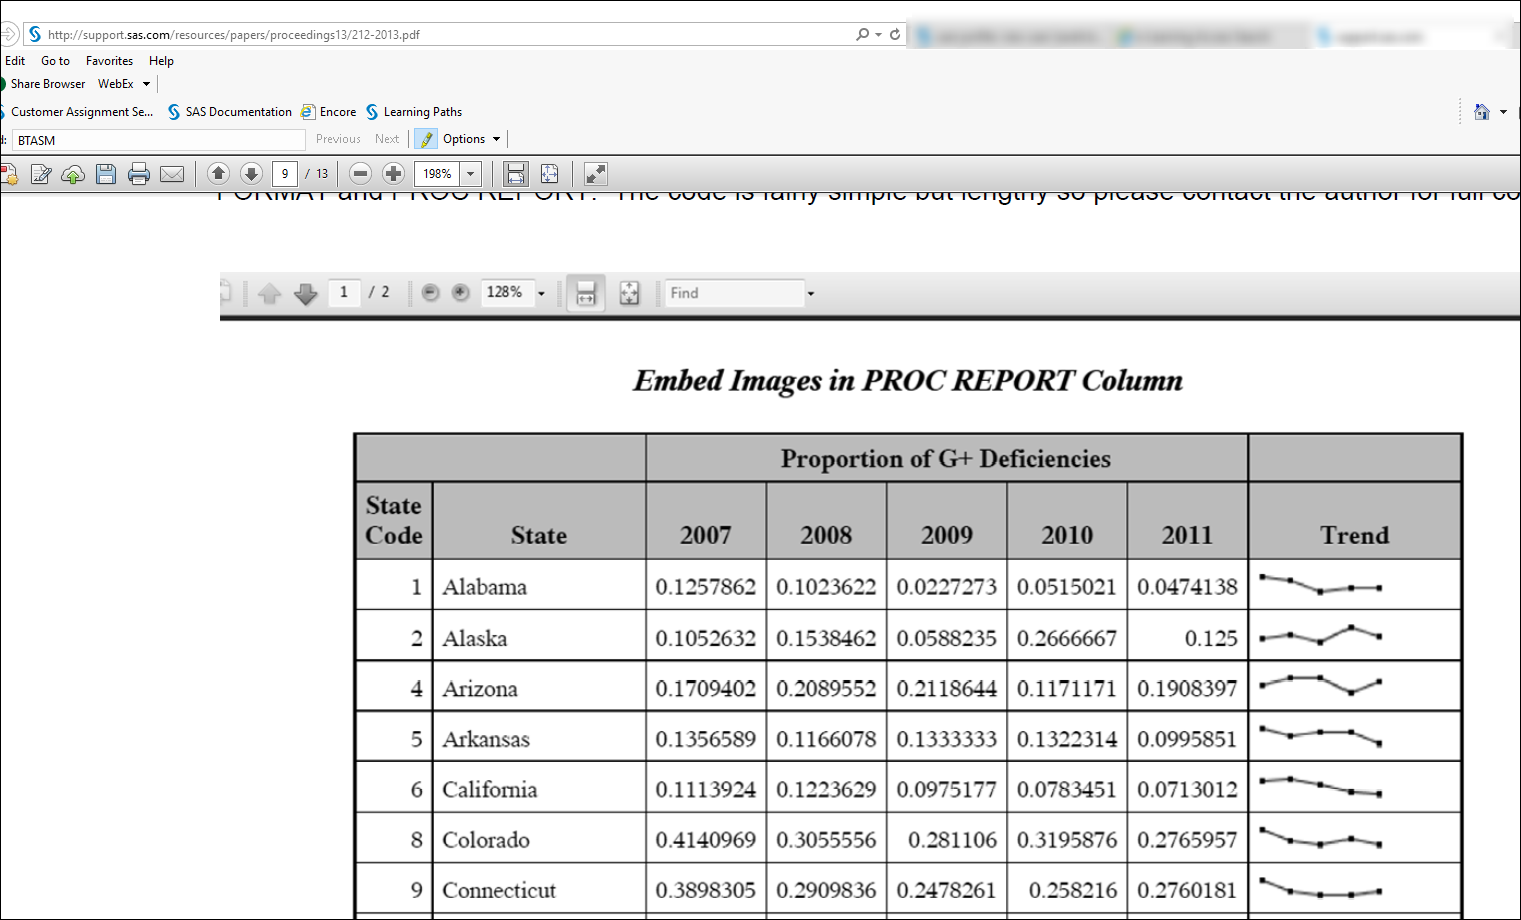Open the Help menu
Viewport: 1521px width, 920px height.
(161, 61)
